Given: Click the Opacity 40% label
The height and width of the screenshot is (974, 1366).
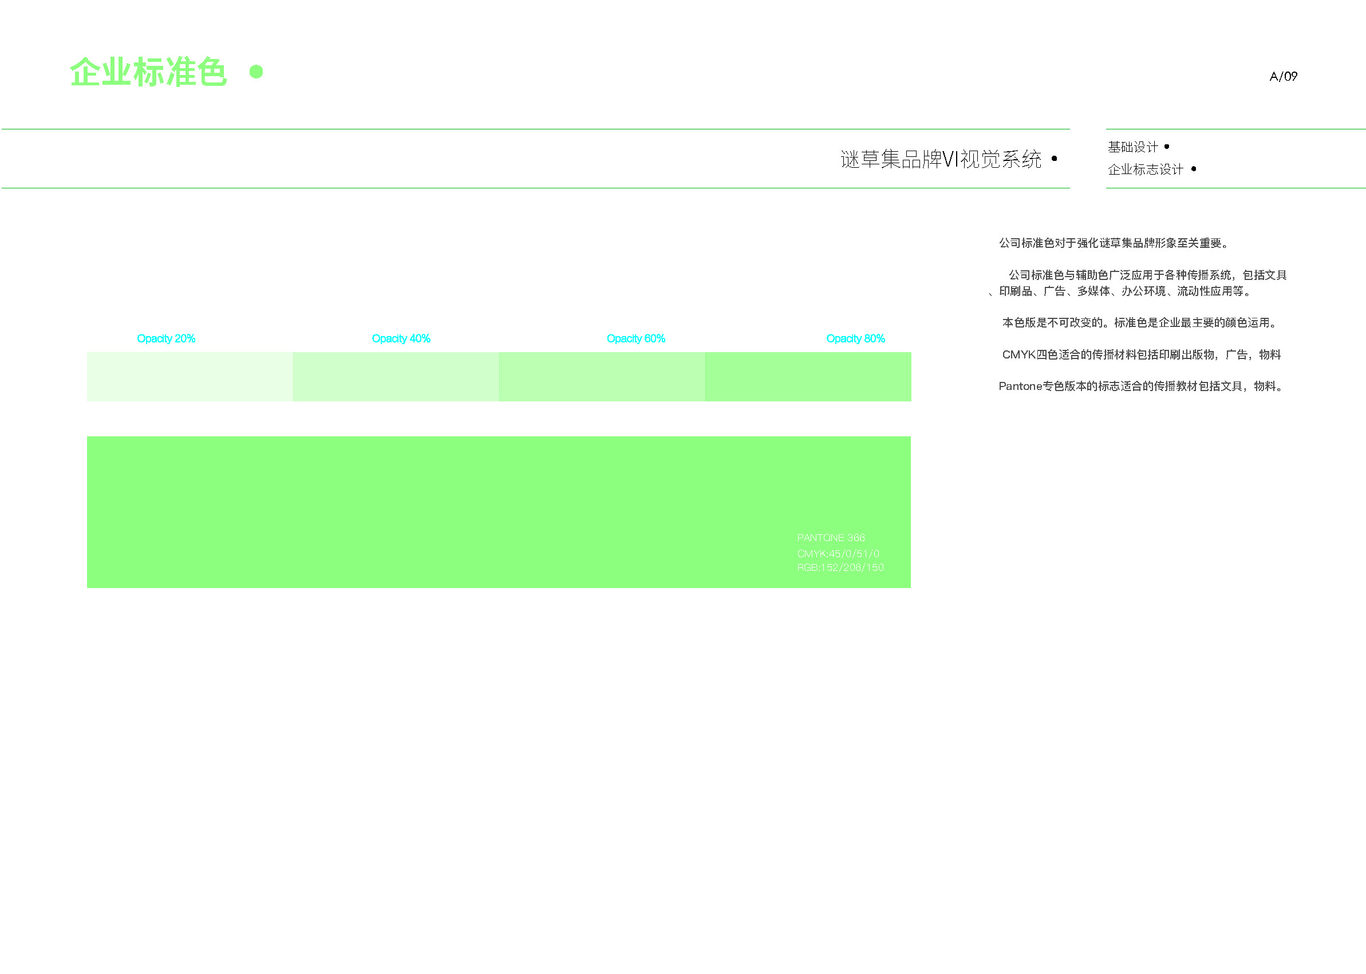Looking at the screenshot, I should click(401, 339).
